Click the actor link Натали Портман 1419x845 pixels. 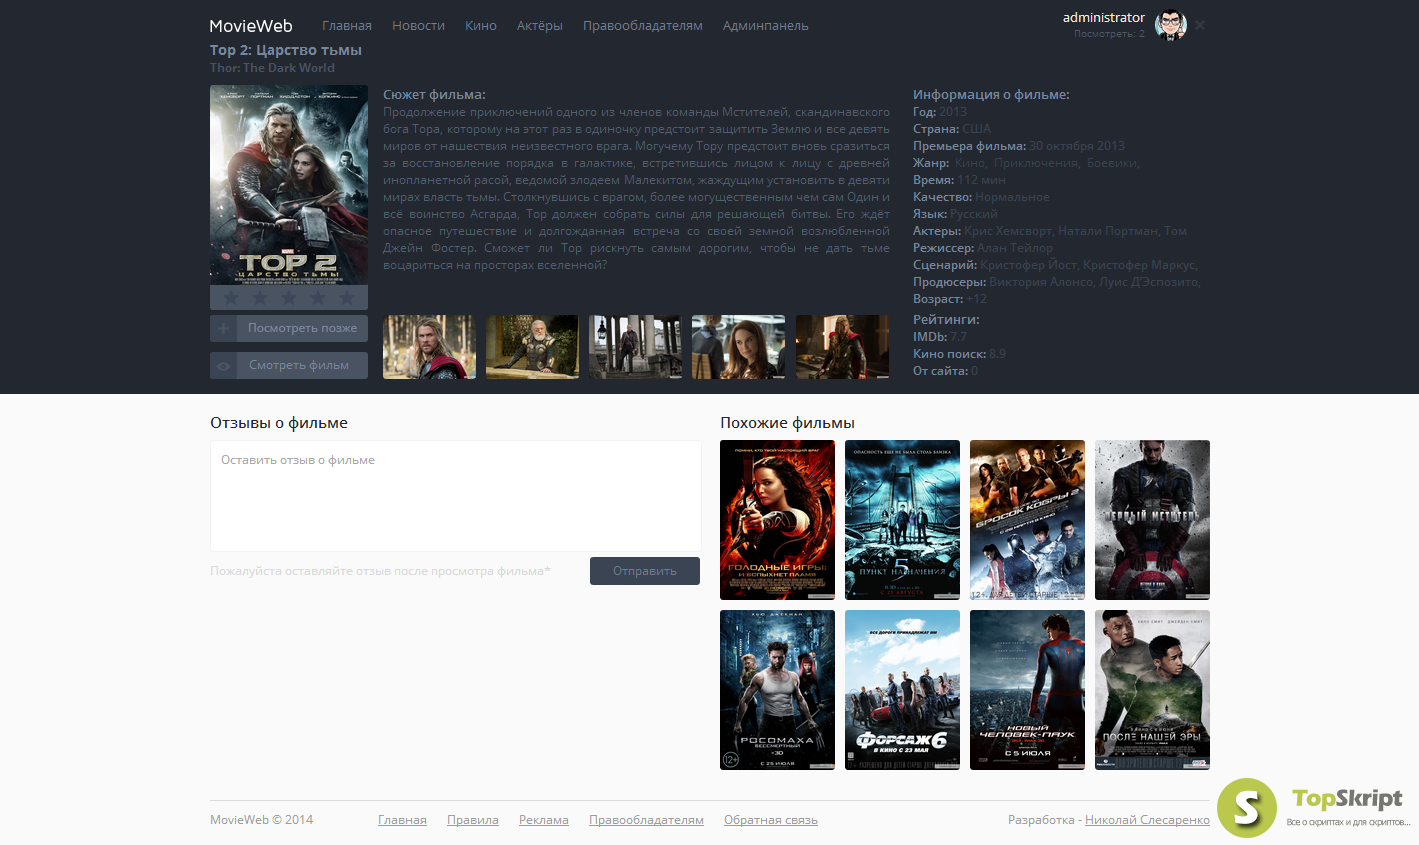click(x=1108, y=231)
